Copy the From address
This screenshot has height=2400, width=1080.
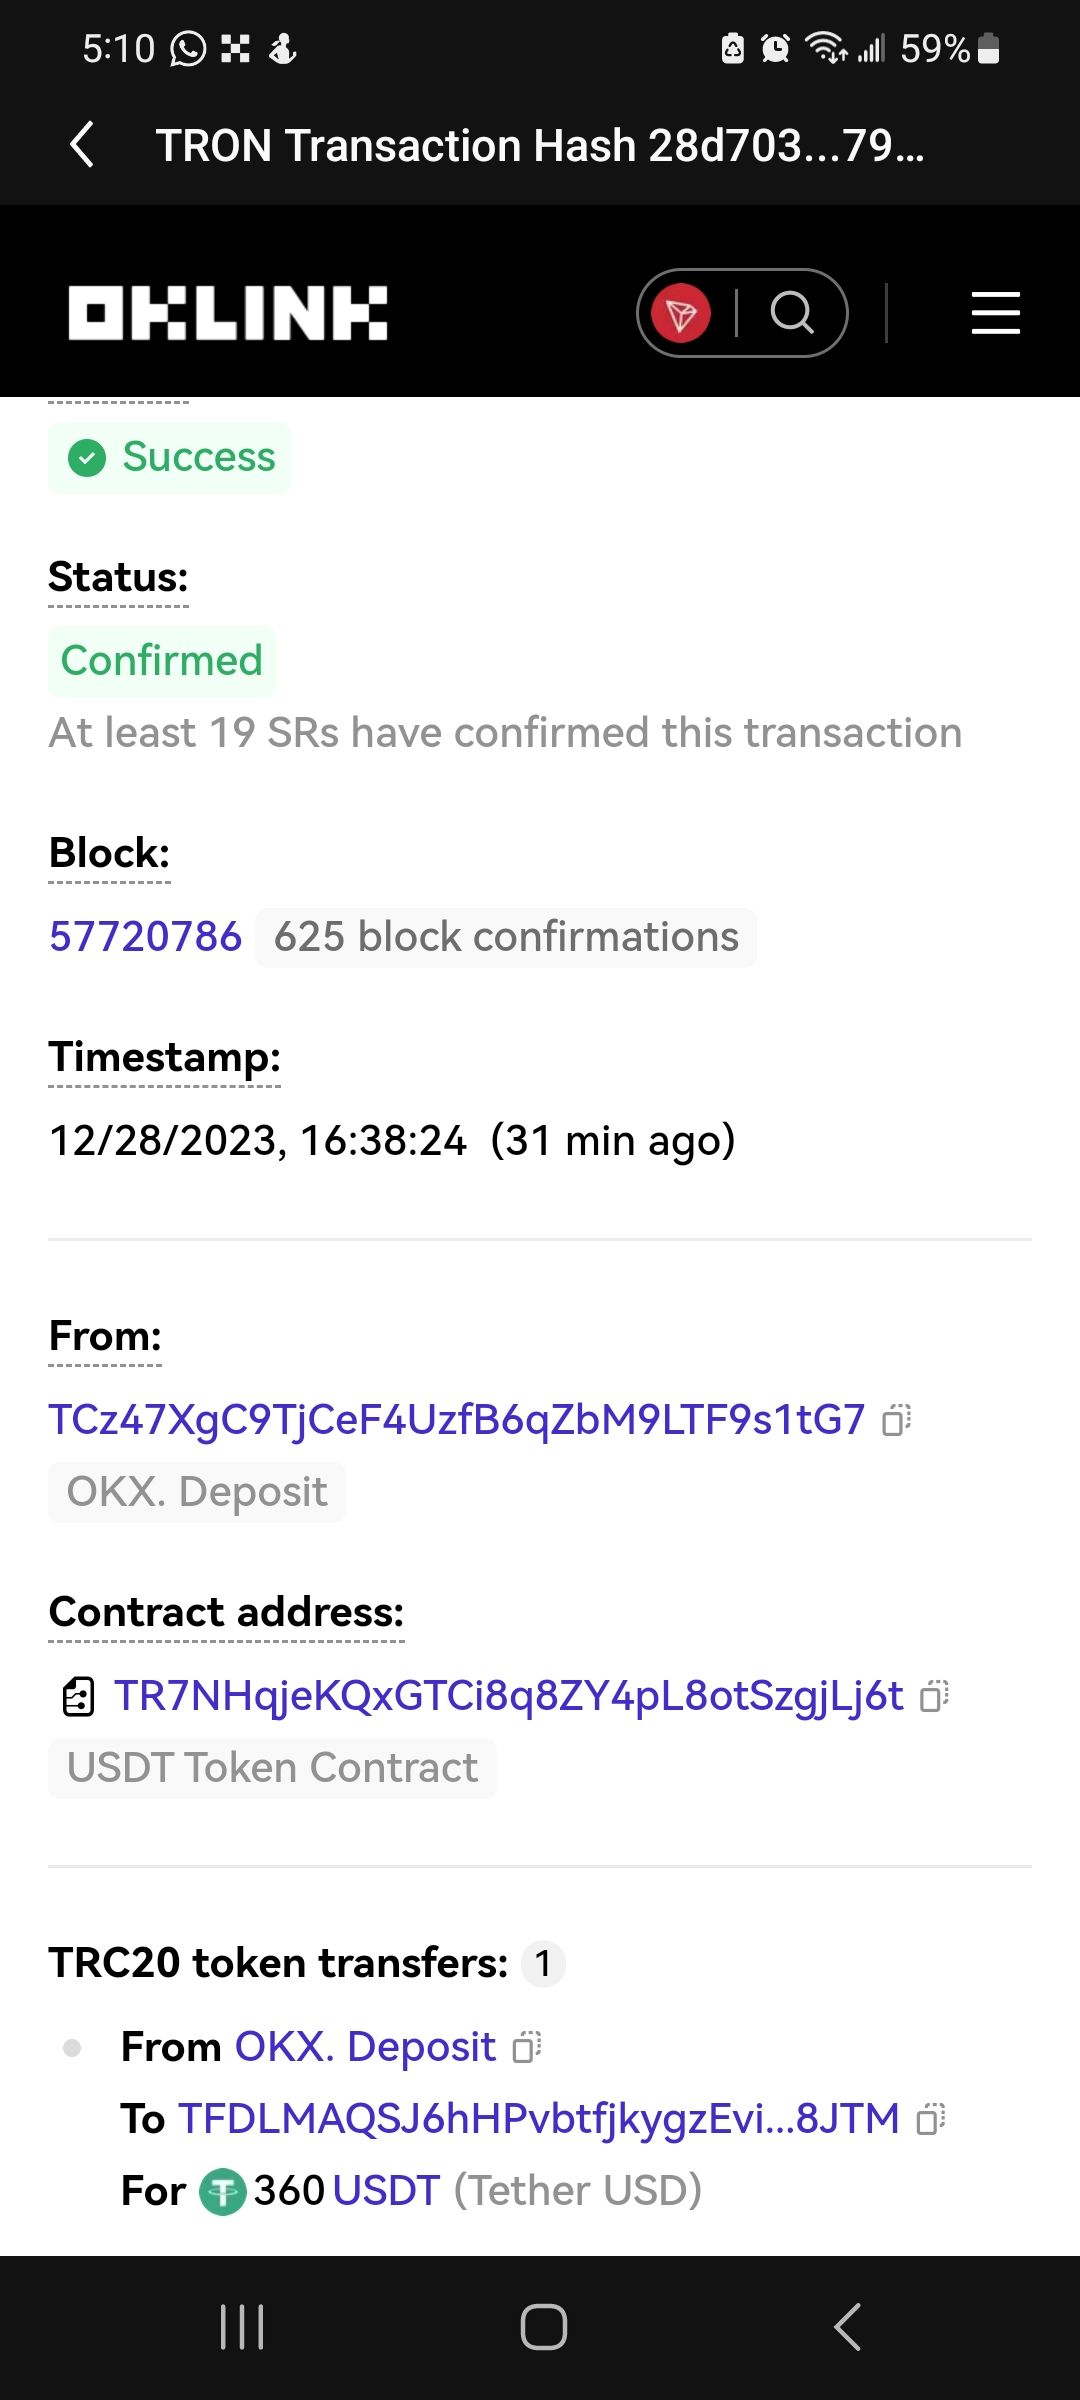(x=896, y=1420)
